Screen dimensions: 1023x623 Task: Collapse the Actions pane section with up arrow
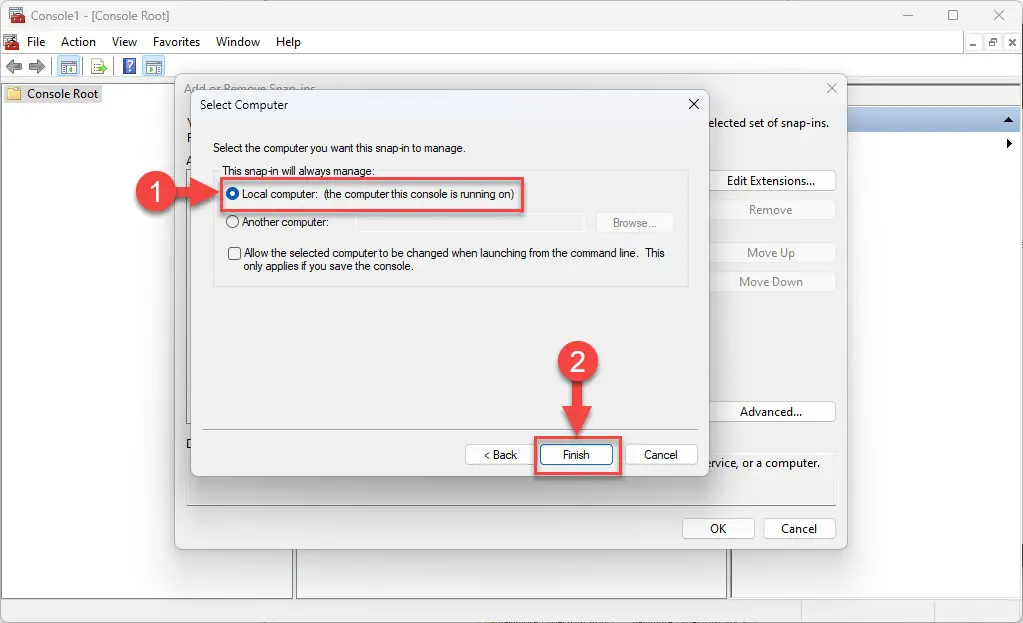1009,121
